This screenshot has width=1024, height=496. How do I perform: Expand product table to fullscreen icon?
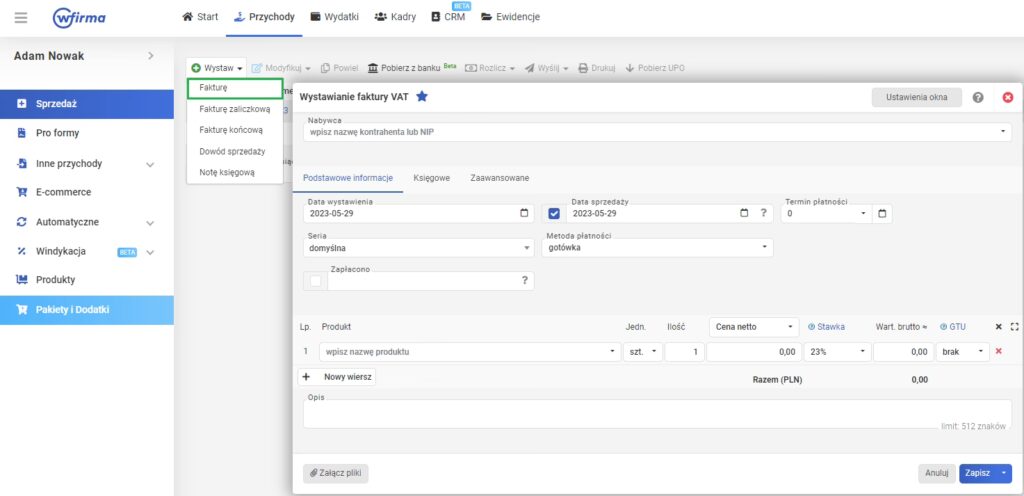click(x=1015, y=326)
